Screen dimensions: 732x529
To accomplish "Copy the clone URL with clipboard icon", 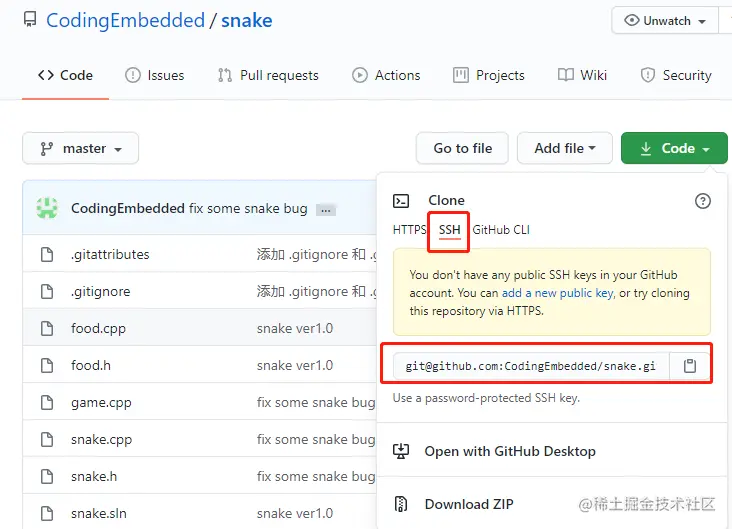I will [690, 366].
